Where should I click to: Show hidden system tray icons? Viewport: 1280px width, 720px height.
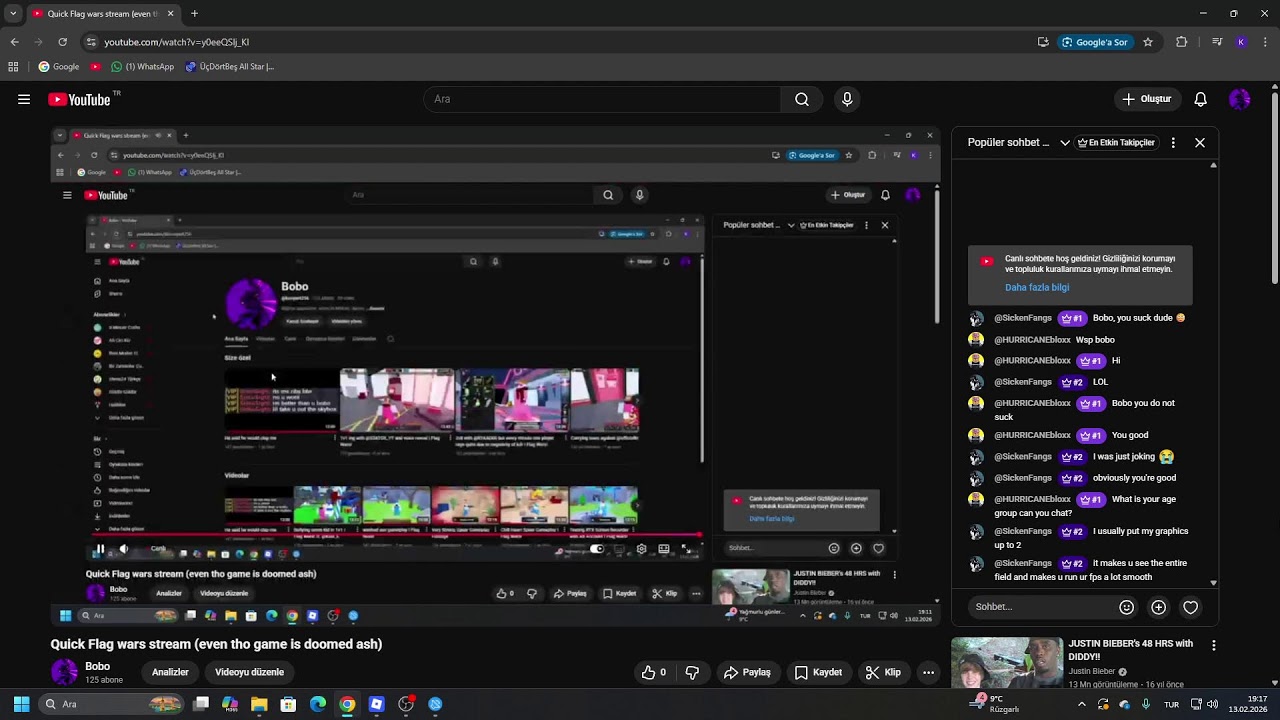(x=1081, y=704)
